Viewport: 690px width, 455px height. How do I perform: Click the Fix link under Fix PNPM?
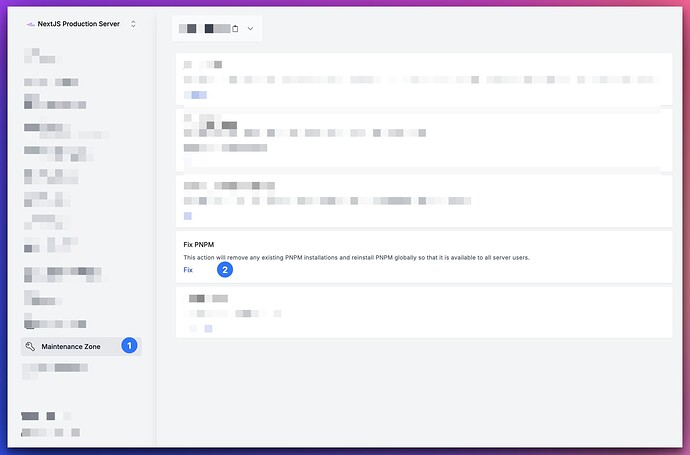point(188,270)
